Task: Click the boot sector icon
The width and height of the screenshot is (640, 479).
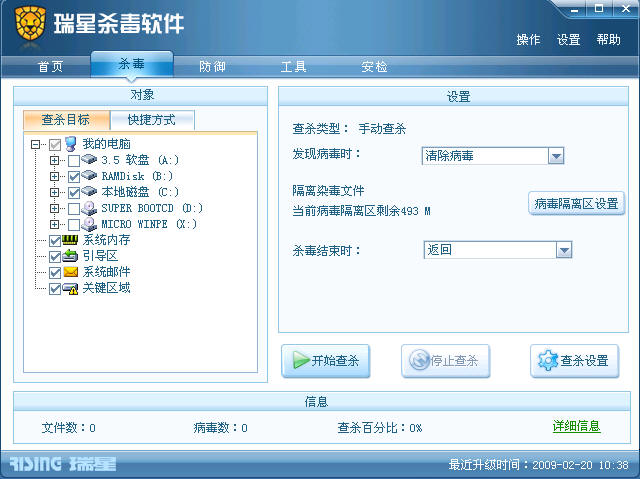Action: (70, 256)
